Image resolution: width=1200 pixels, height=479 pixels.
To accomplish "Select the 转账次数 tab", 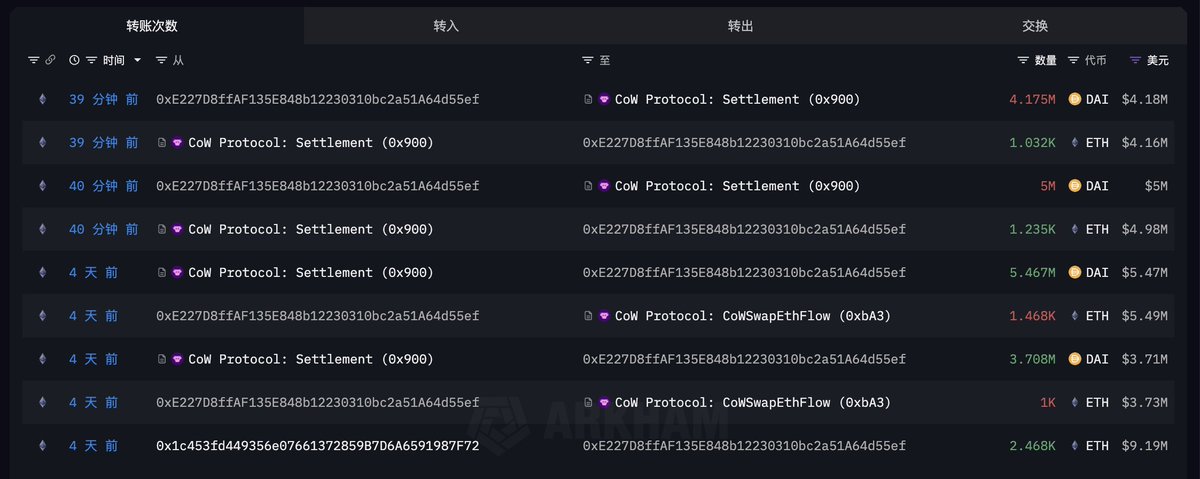I will pos(152,25).
